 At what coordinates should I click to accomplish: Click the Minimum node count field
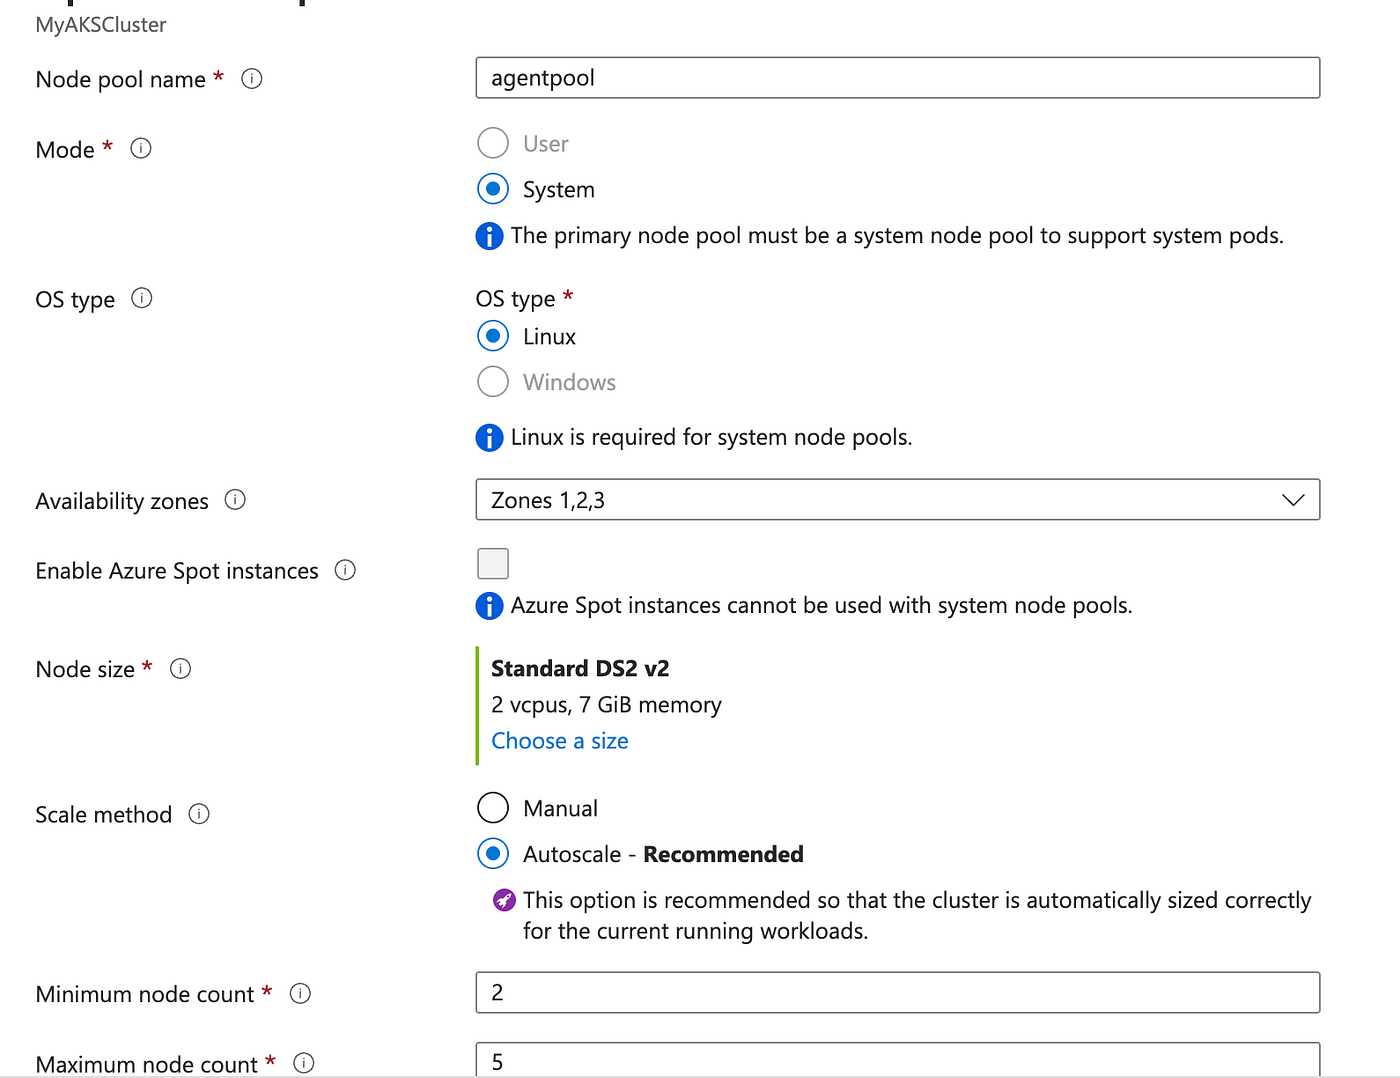[x=898, y=992]
